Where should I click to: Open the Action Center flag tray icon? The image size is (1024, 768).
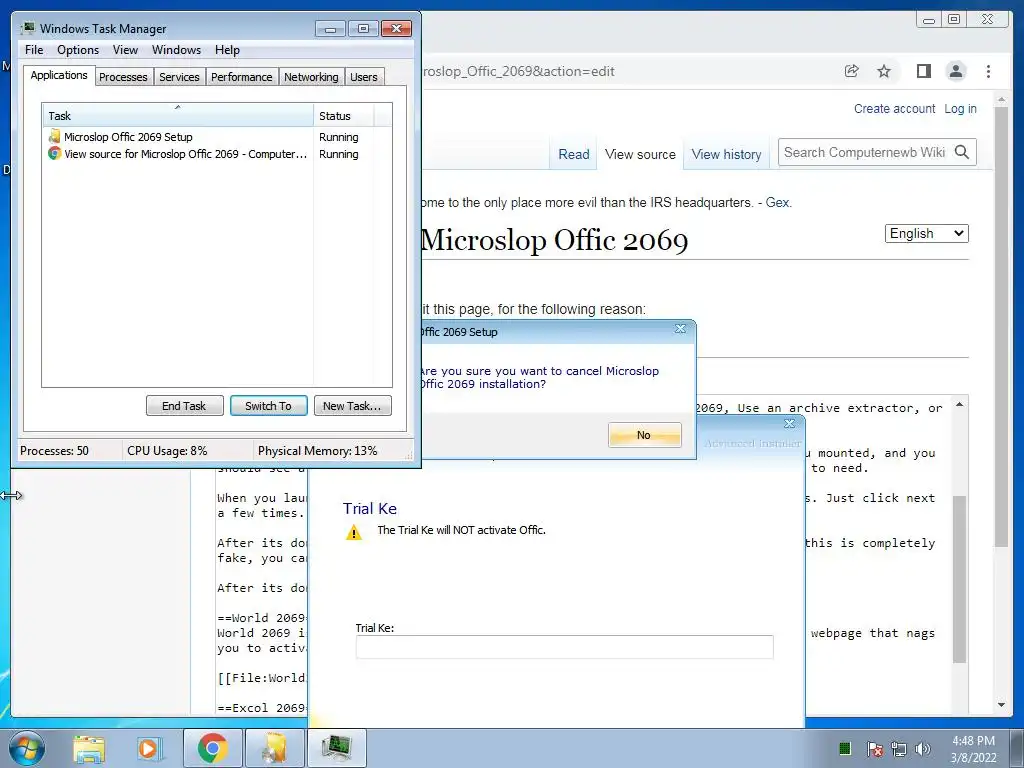(875, 748)
